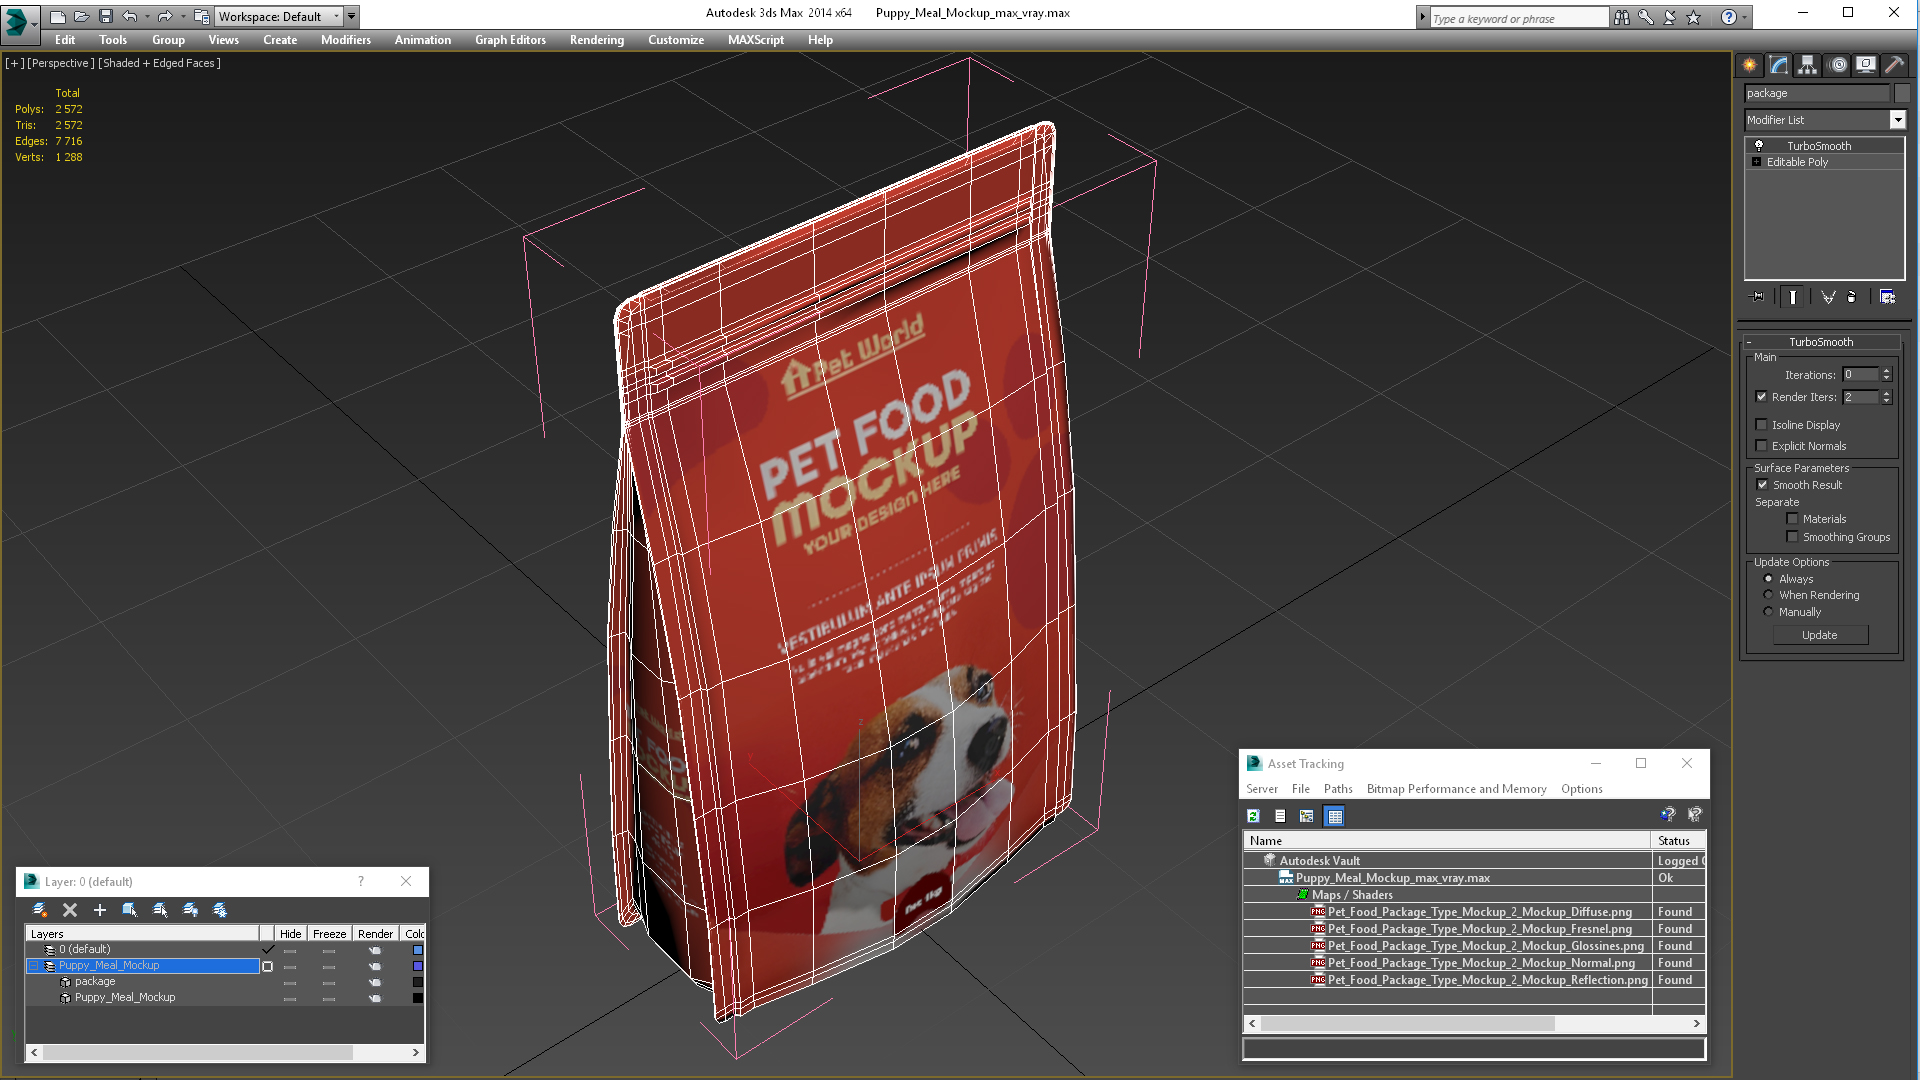Enable the Isoline Display checkbox
The image size is (1920, 1080).
pyautogui.click(x=1762, y=425)
